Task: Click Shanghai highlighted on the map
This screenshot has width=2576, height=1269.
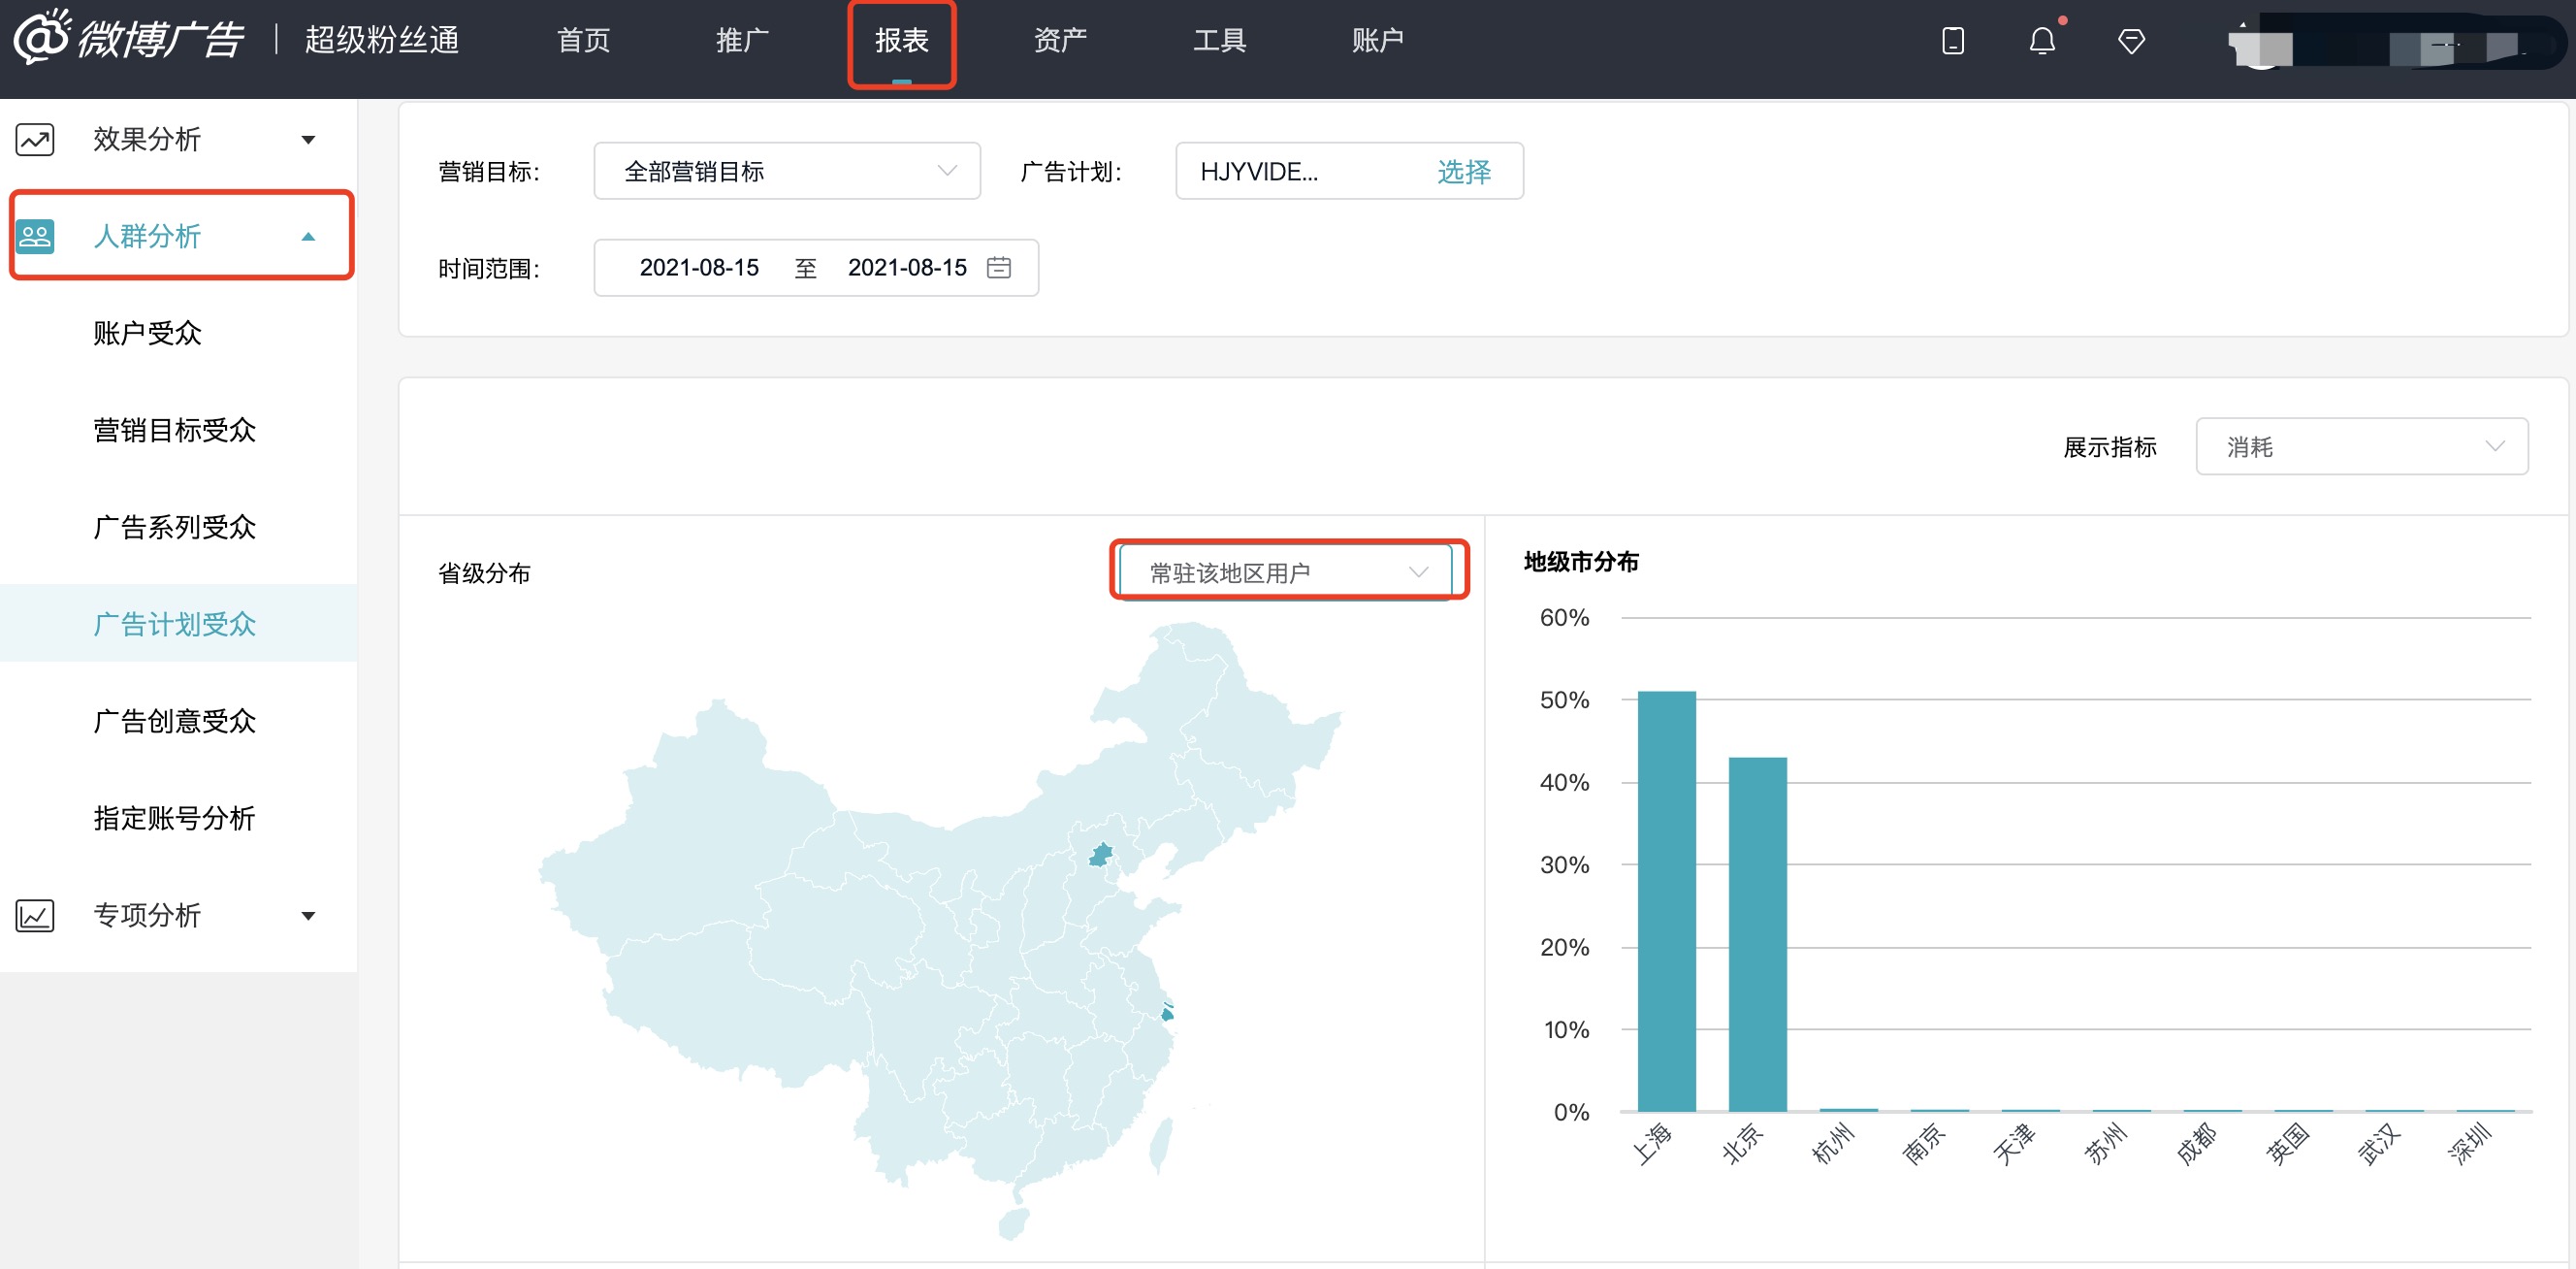Action: point(1166,1014)
